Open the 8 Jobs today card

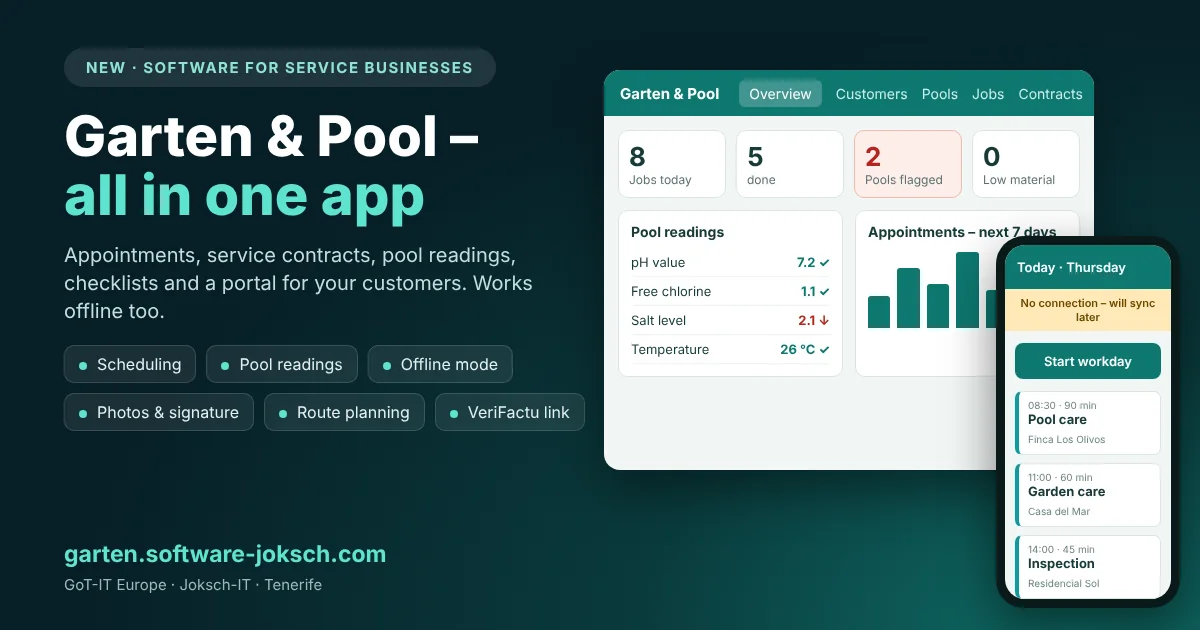pos(672,164)
